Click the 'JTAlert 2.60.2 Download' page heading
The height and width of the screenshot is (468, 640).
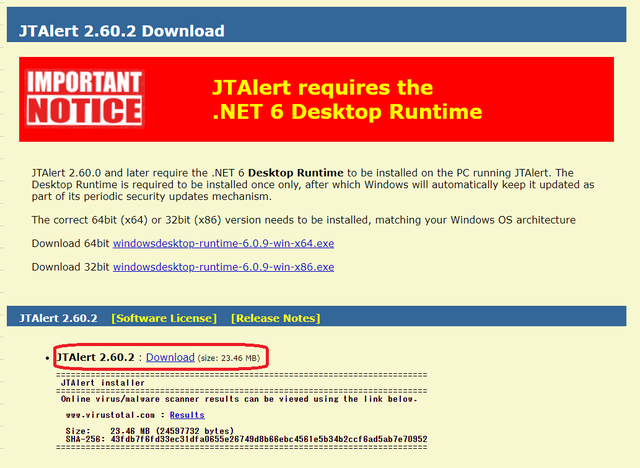(122, 31)
